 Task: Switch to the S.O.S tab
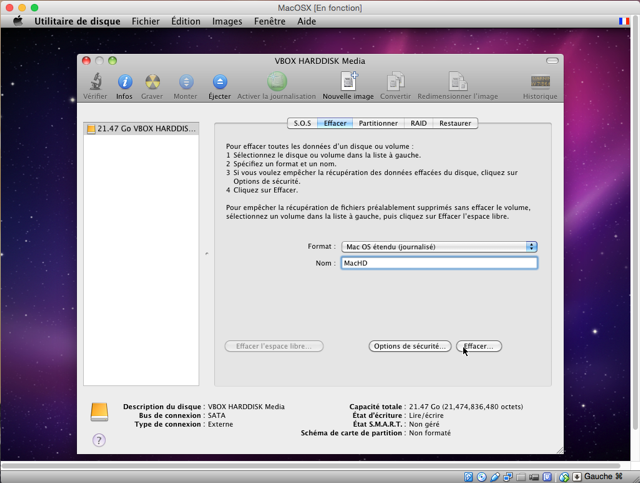(302, 123)
